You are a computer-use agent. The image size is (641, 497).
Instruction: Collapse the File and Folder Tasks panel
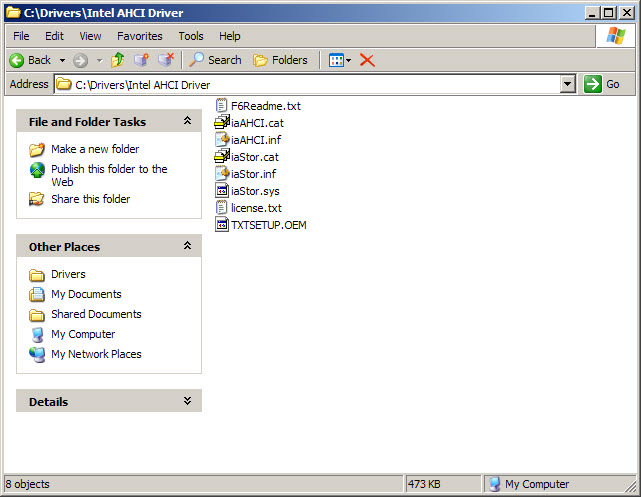click(x=187, y=121)
